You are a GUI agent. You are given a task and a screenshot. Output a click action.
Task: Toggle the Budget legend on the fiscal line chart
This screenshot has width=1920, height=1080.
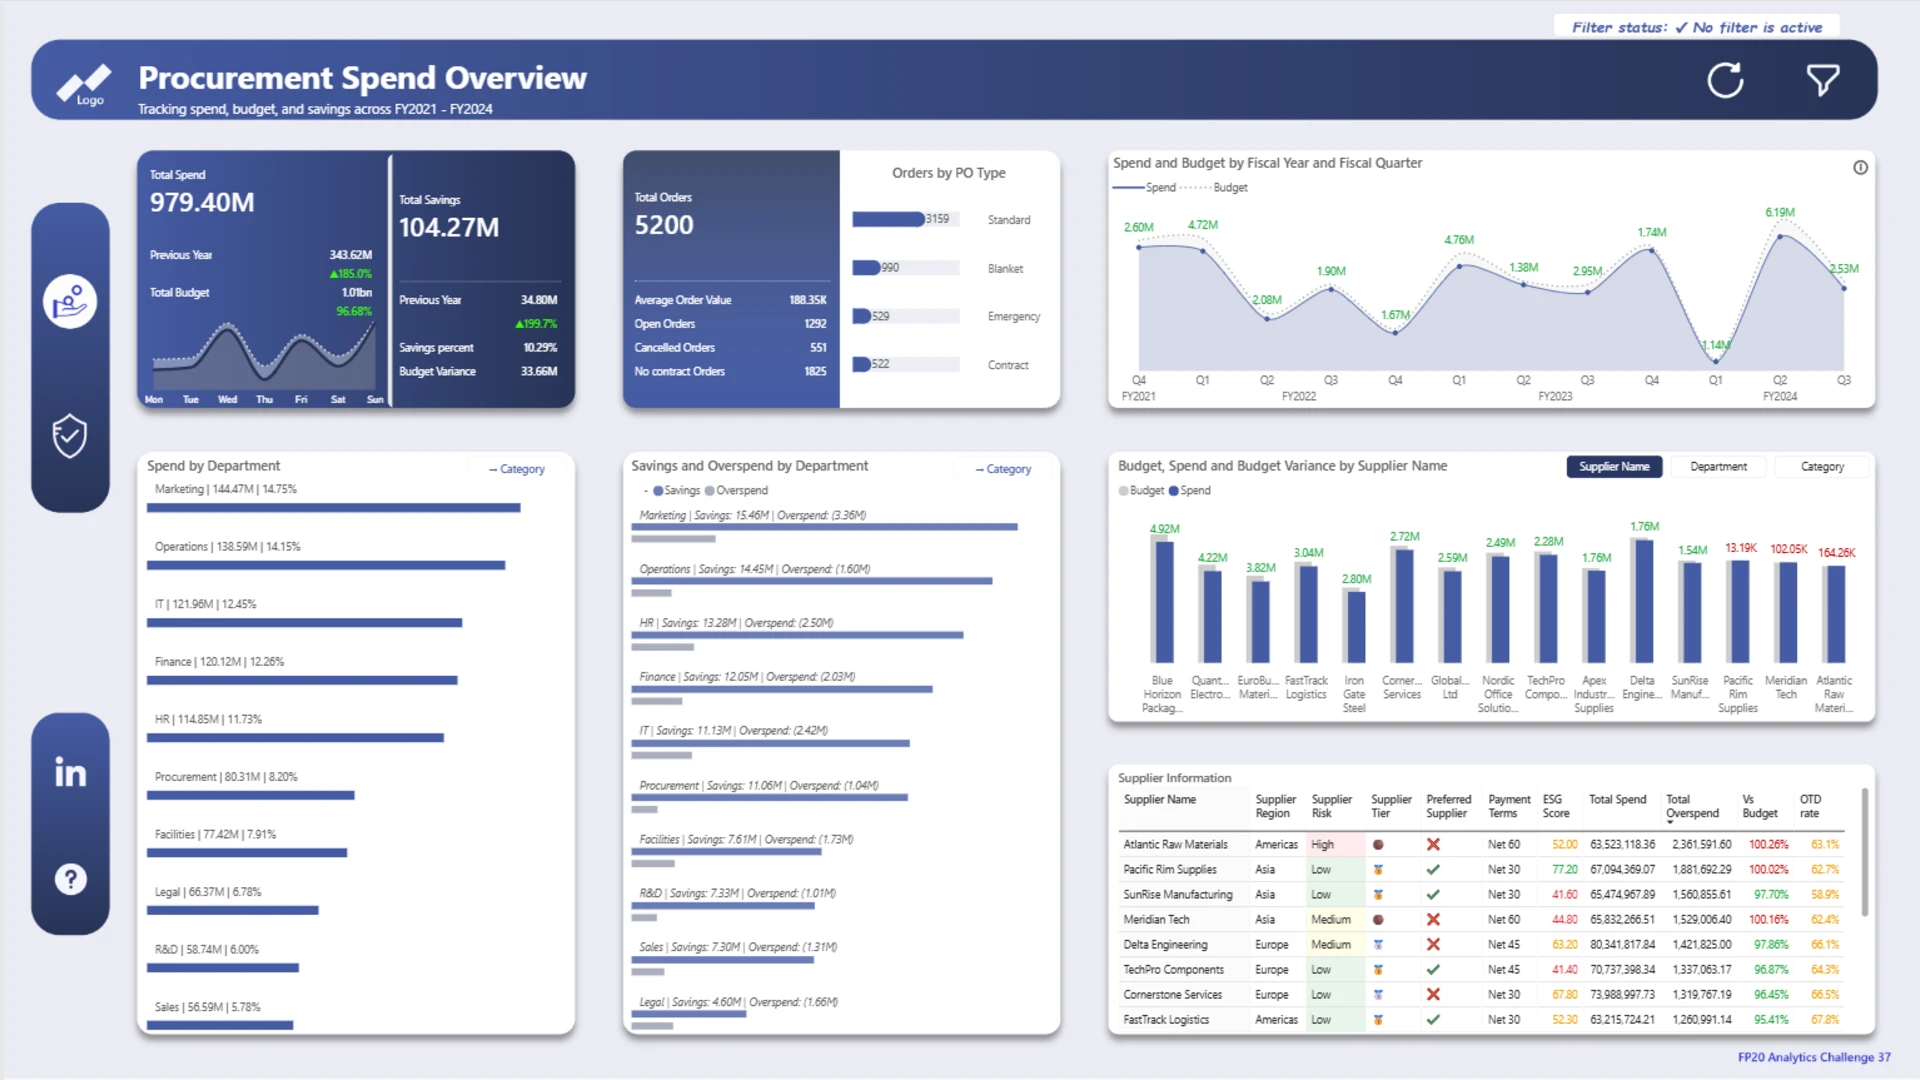(x=1214, y=187)
